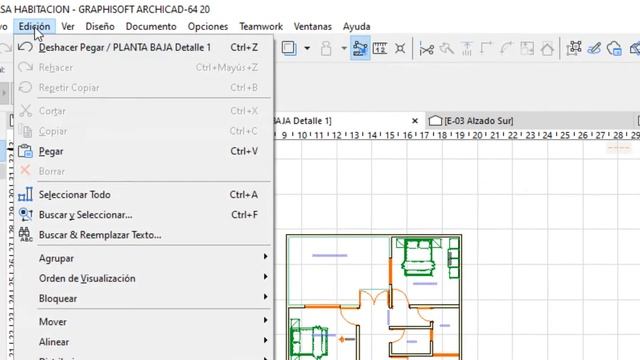640x360 pixels.
Task: Click the clipboard icon beside Pegar
Action: point(25,151)
